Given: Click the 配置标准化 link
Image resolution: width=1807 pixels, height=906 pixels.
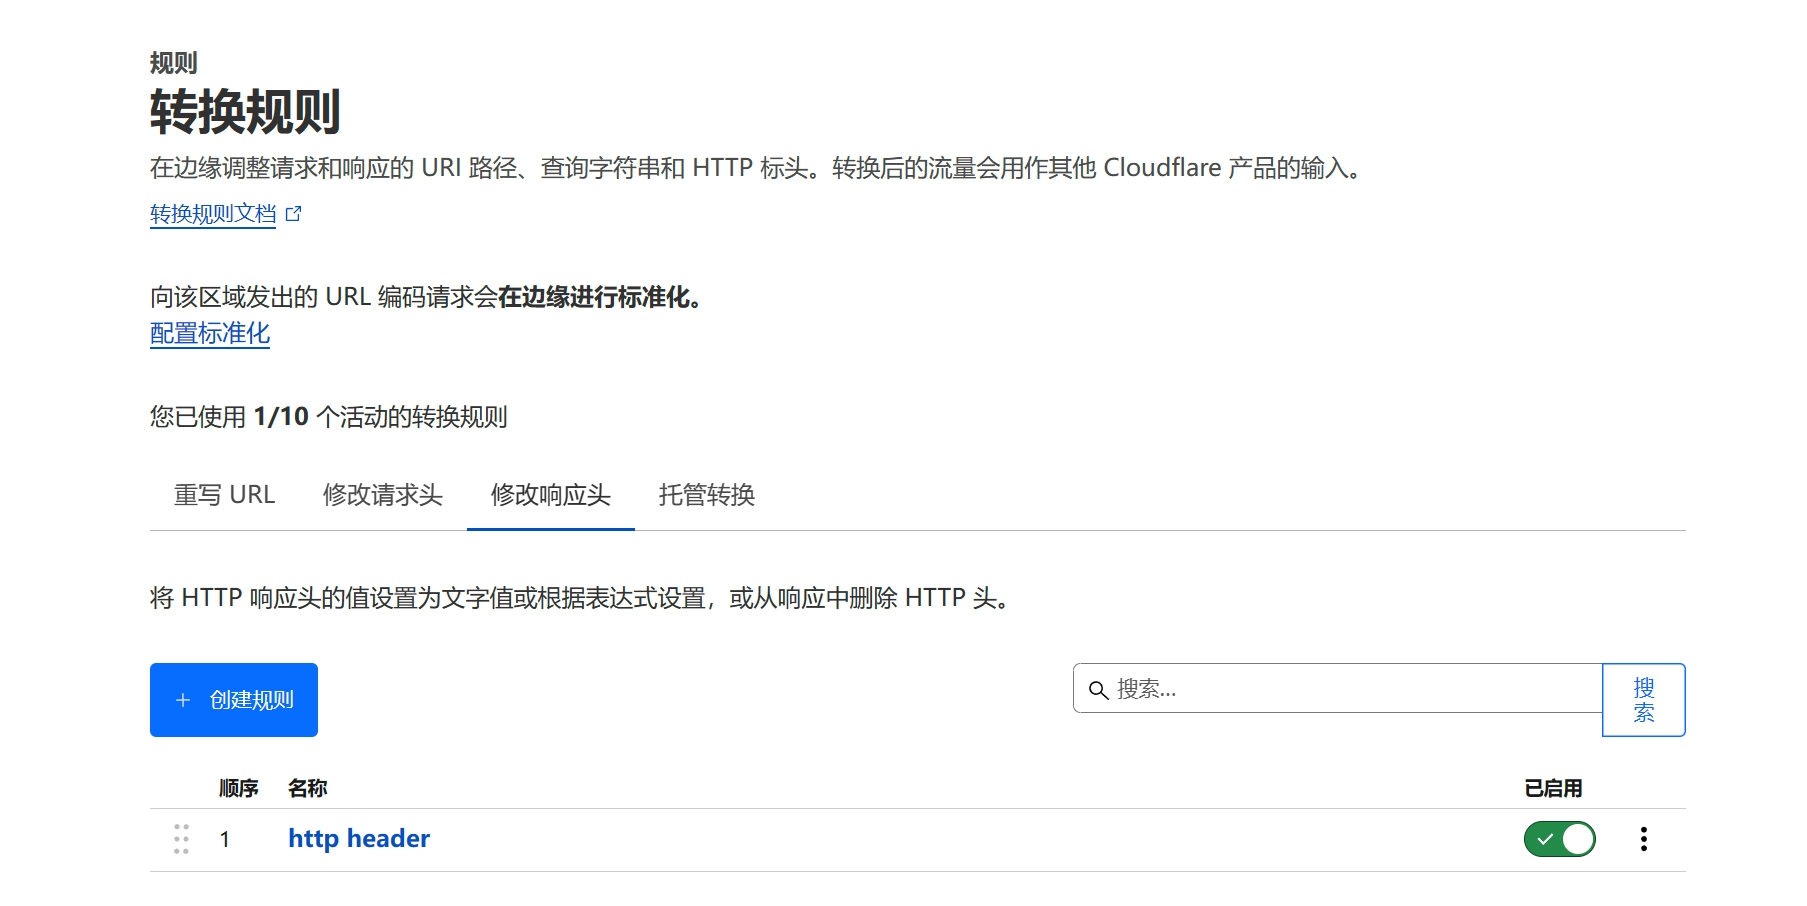Looking at the screenshot, I should click(210, 333).
